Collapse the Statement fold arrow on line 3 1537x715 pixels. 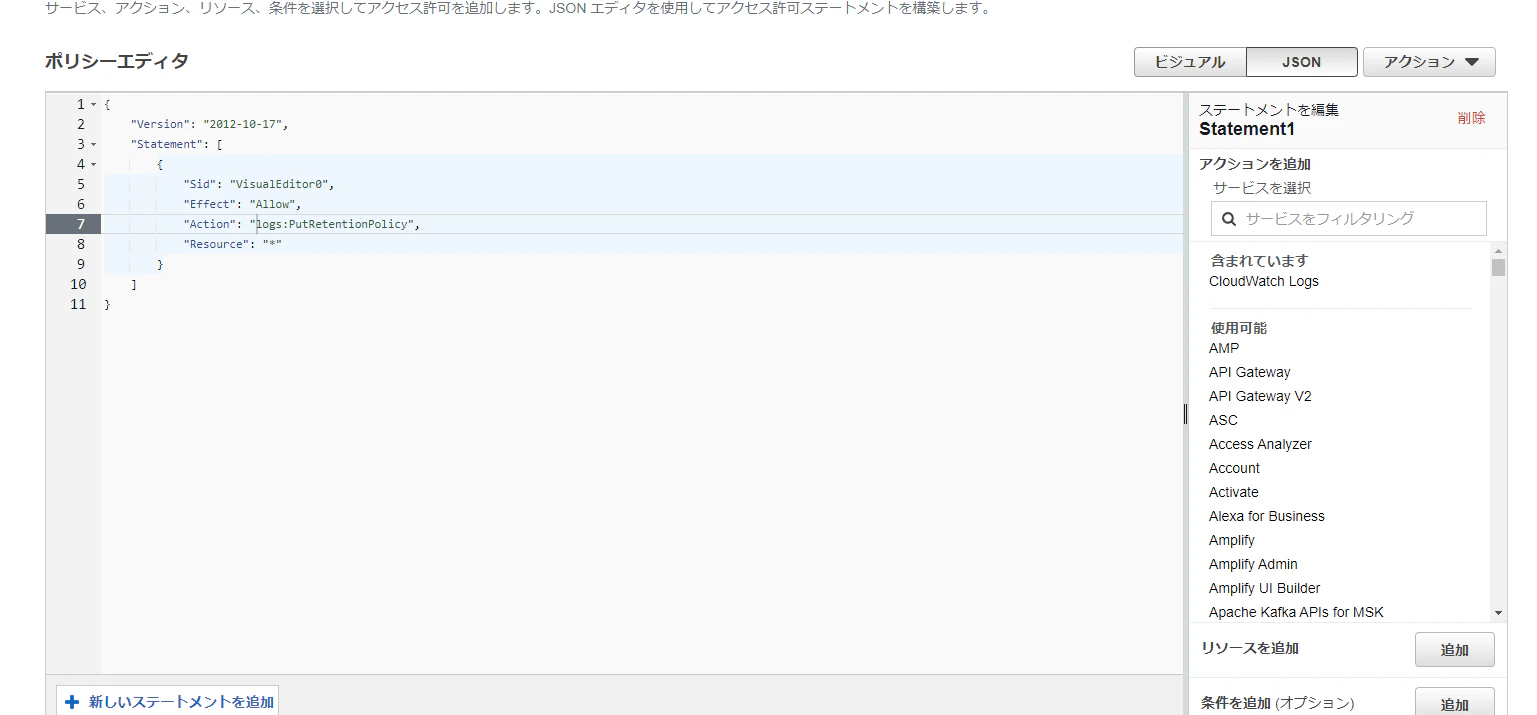pyautogui.click(x=94, y=144)
